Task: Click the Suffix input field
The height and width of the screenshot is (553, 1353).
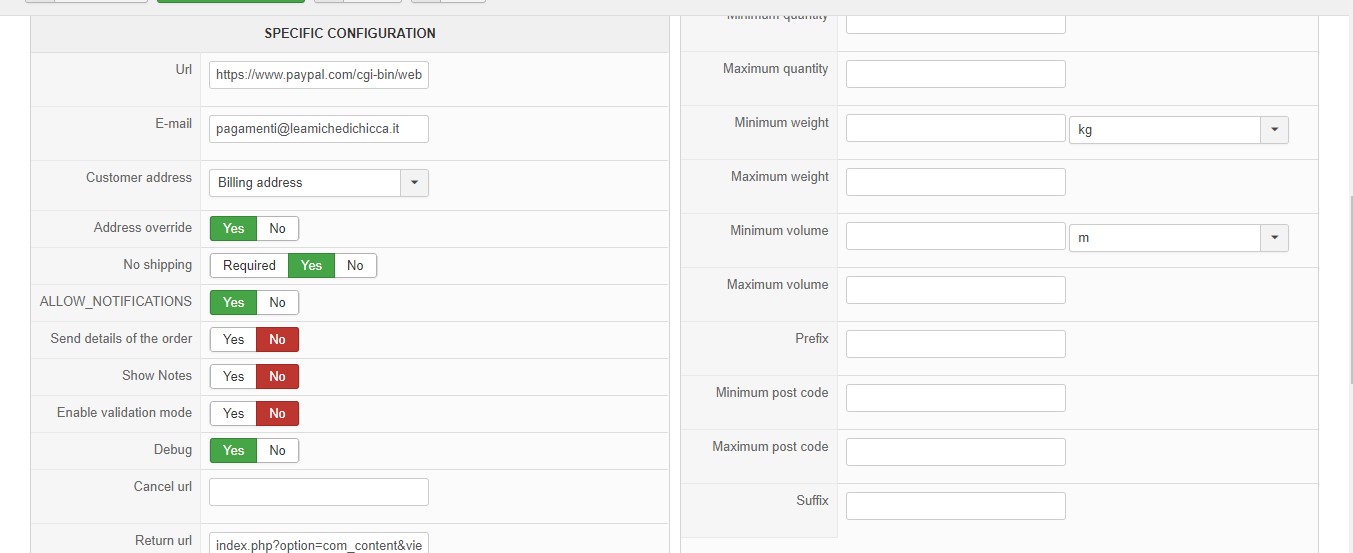Action: click(x=955, y=506)
